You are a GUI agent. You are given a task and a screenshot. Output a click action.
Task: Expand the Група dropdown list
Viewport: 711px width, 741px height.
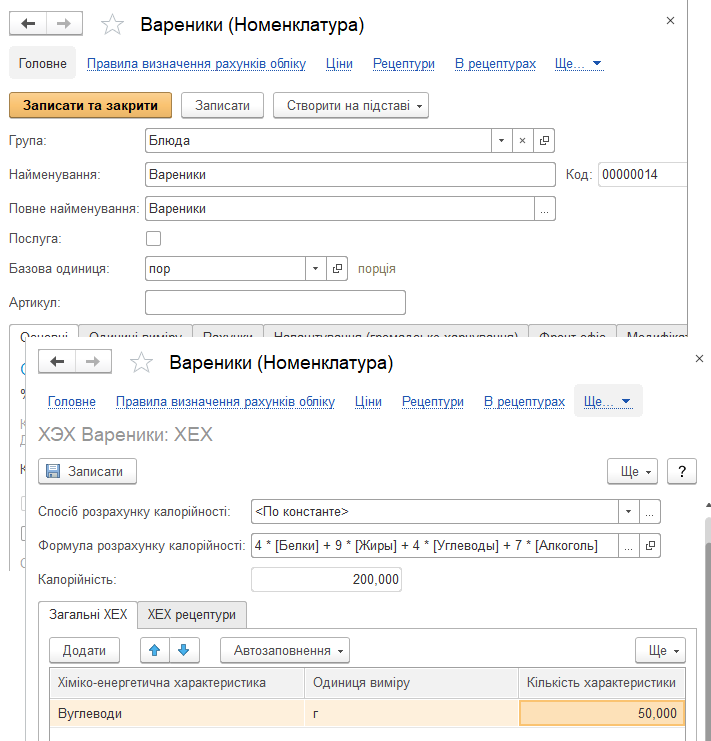tap(501, 141)
